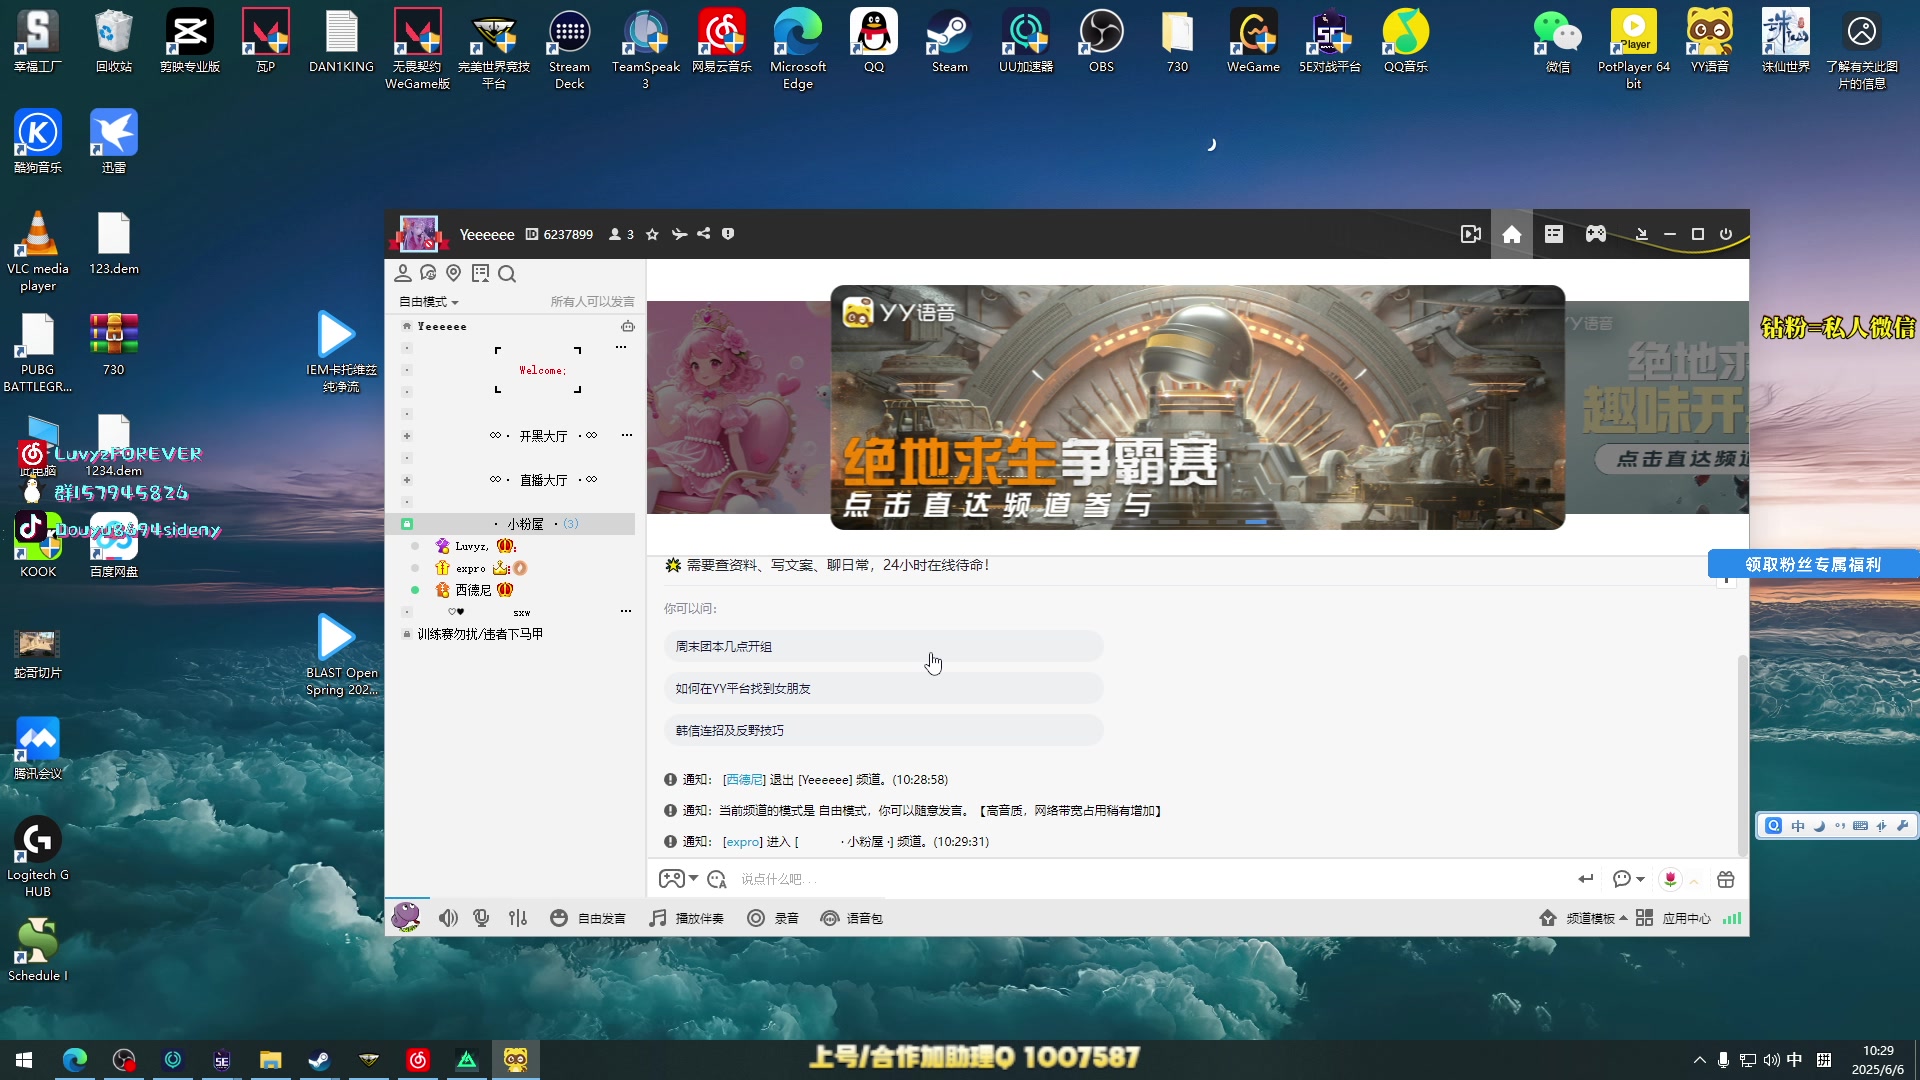The image size is (1920, 1080).
Task: Click suggestion 如何在YY平台找到女朋友
Action: (x=884, y=688)
